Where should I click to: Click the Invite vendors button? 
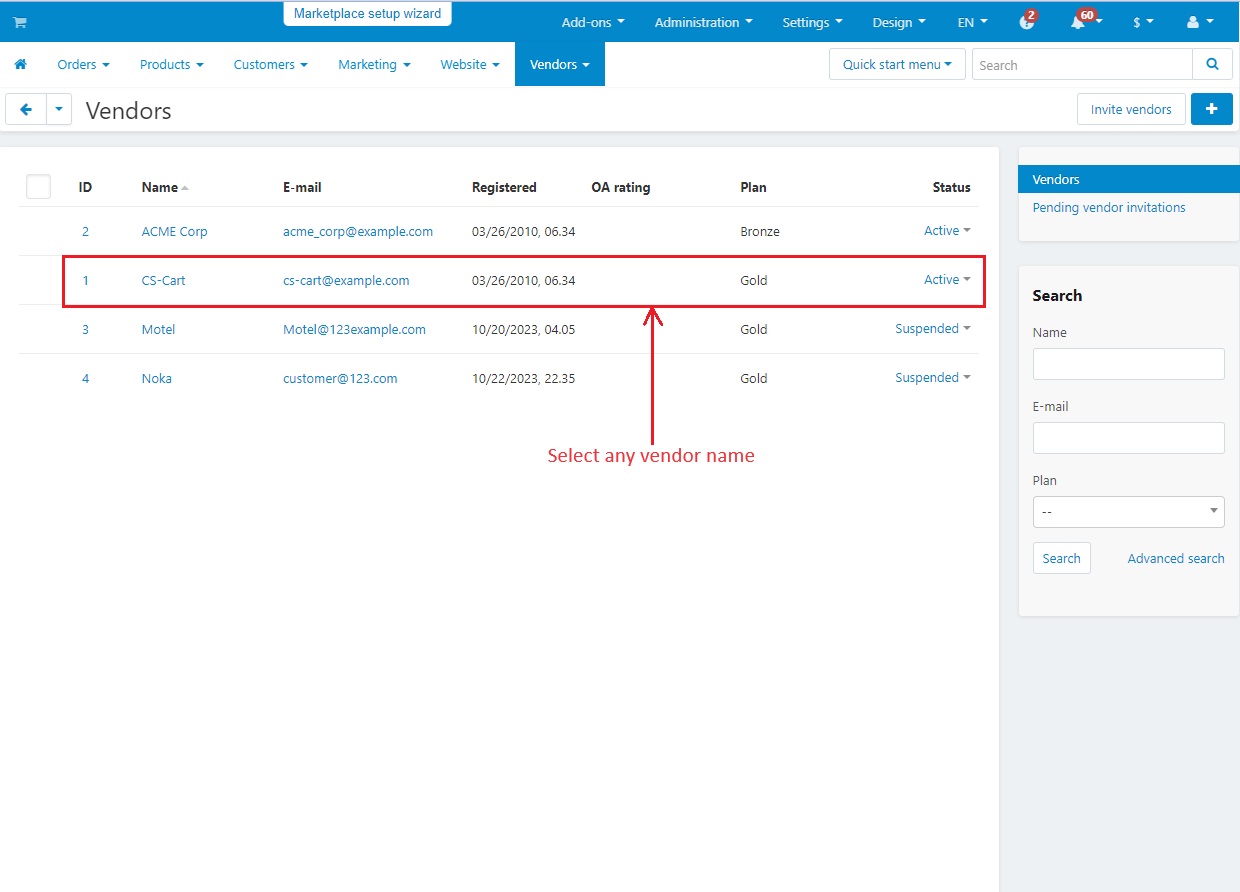click(1131, 109)
